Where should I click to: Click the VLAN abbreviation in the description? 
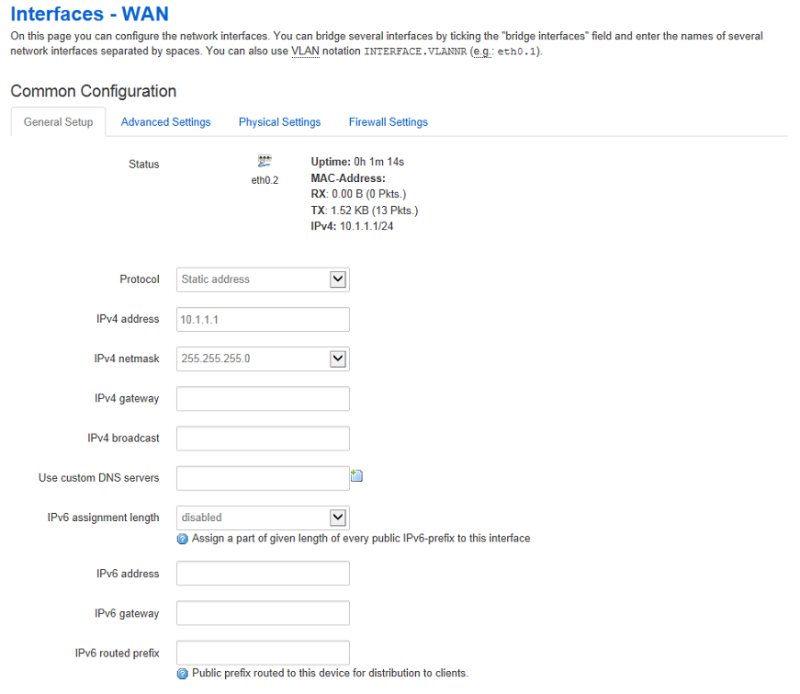coord(304,50)
